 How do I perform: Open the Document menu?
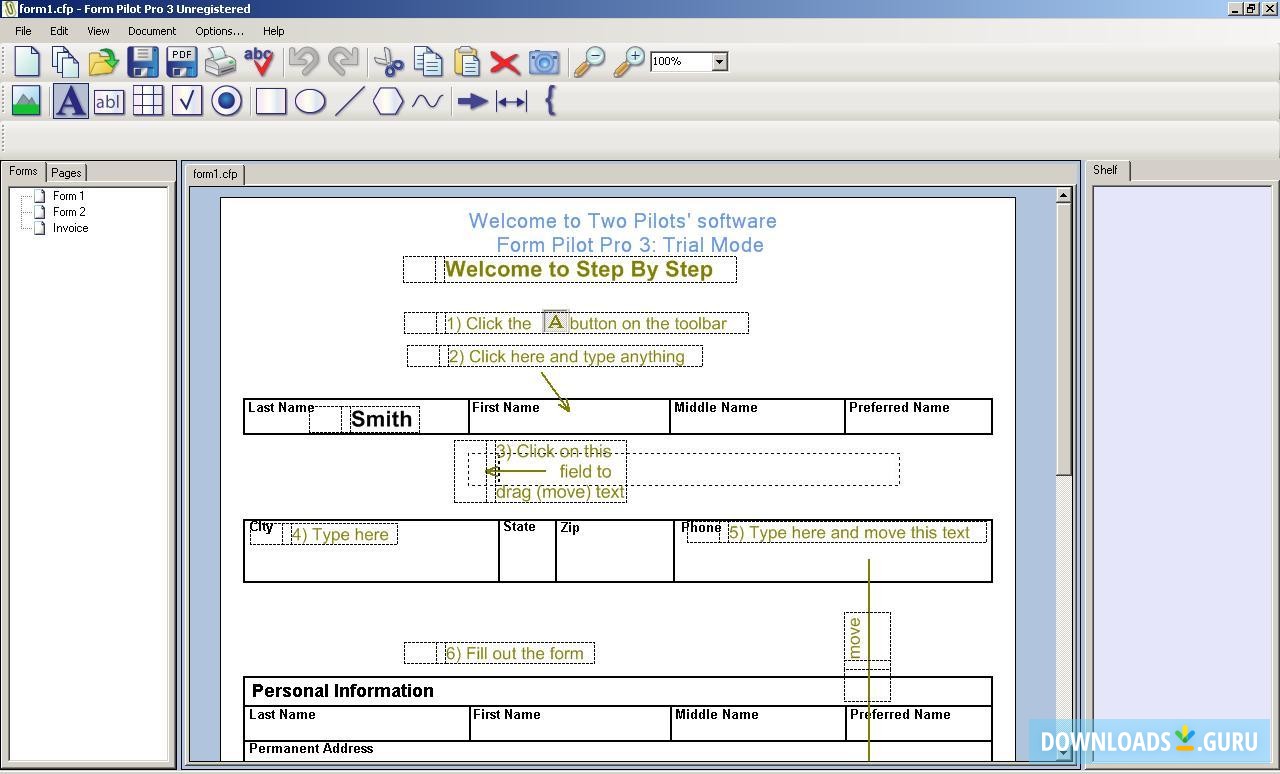[x=152, y=31]
